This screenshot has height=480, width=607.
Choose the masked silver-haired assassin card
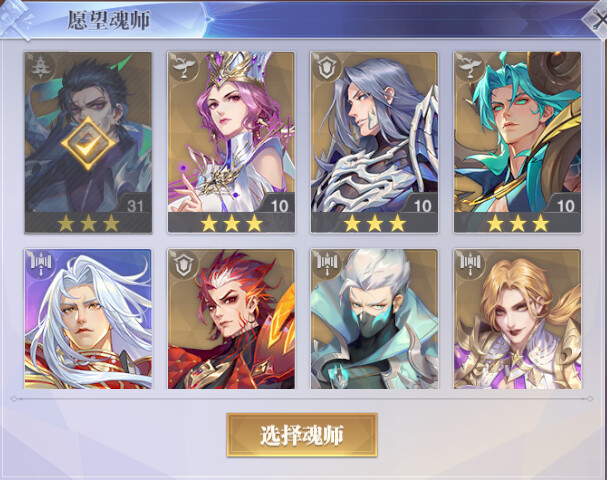pyautogui.click(x=374, y=319)
